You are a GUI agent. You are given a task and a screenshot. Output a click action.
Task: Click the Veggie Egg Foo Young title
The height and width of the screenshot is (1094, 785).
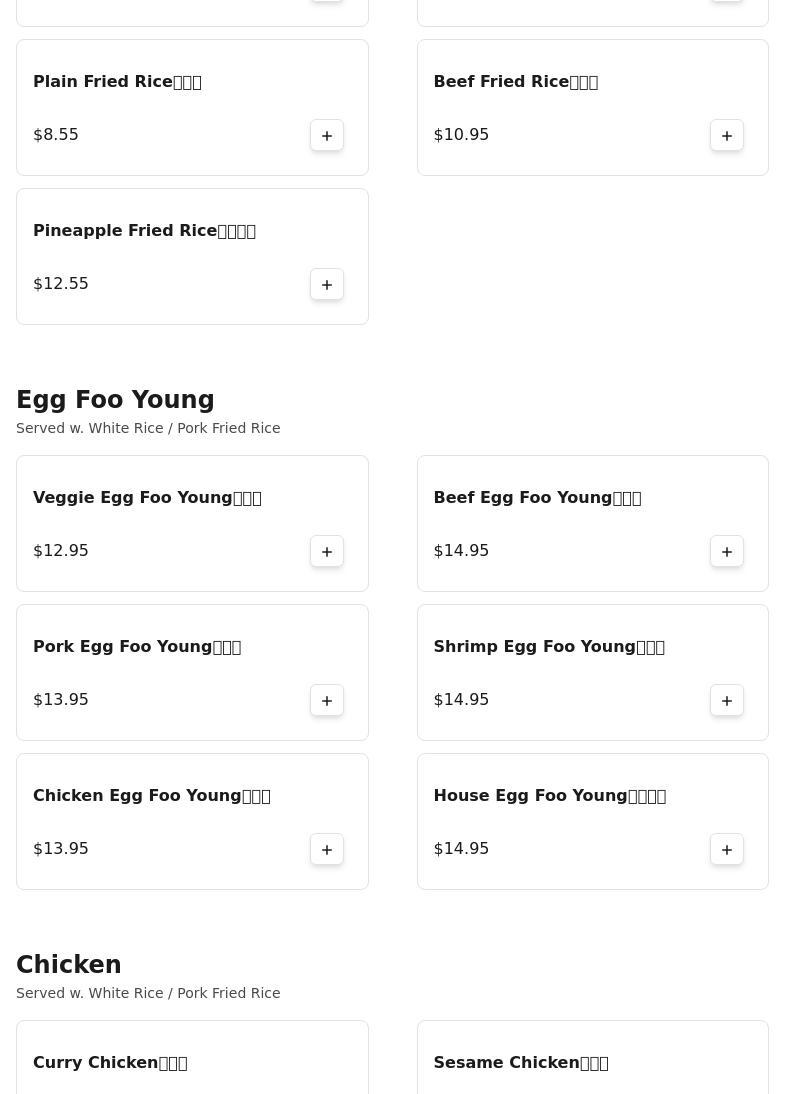[147, 498]
